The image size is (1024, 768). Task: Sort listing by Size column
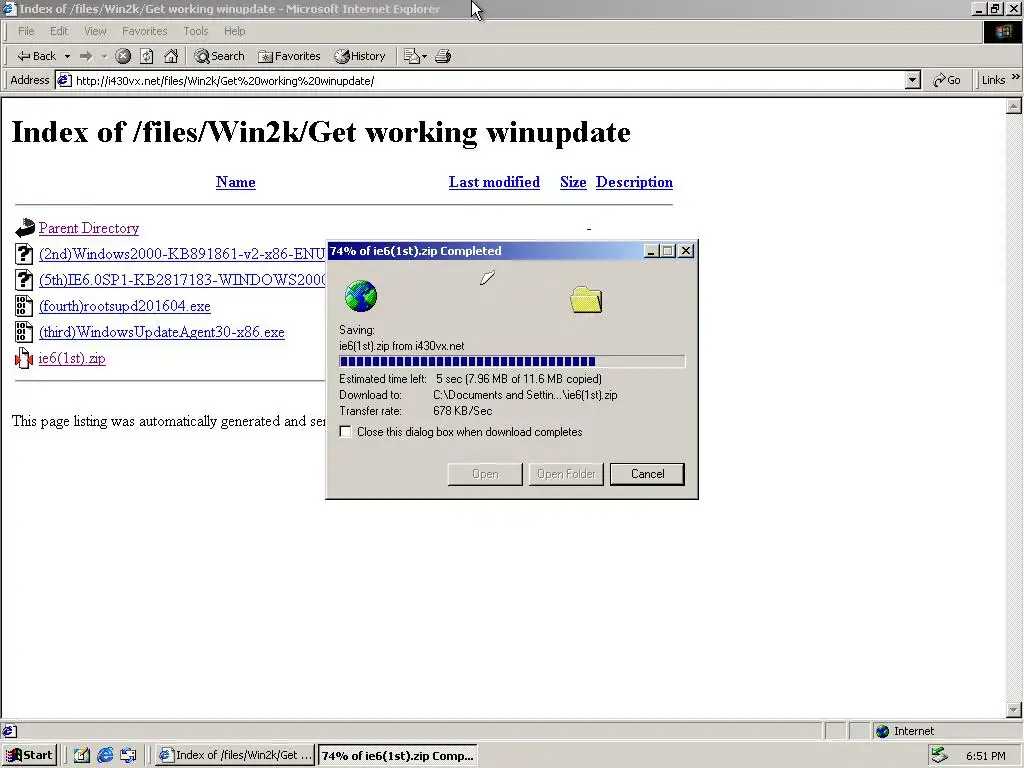pos(573,182)
